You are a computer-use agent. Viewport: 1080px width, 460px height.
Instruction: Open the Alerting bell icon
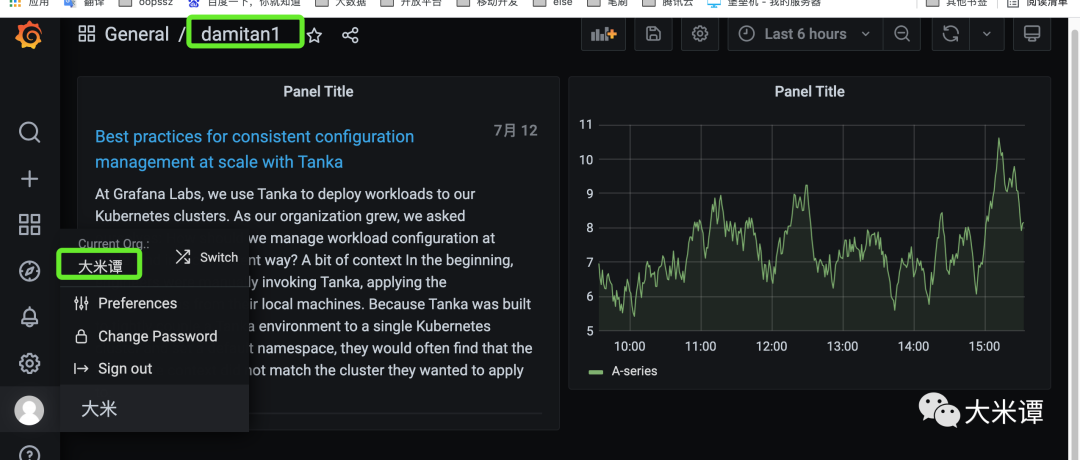click(30, 317)
